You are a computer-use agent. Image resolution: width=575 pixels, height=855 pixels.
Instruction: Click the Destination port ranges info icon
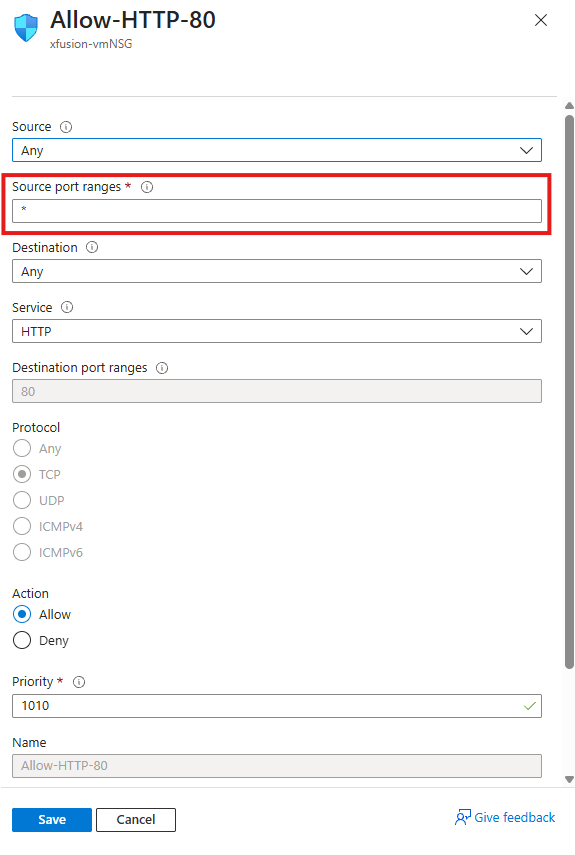pos(162,368)
